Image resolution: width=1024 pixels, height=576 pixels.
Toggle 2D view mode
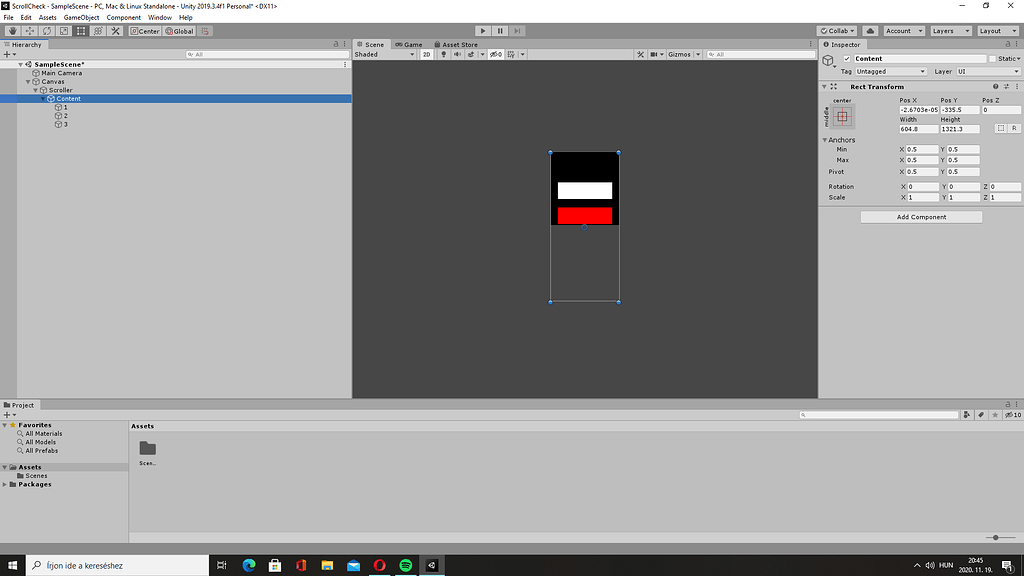pyautogui.click(x=427, y=54)
